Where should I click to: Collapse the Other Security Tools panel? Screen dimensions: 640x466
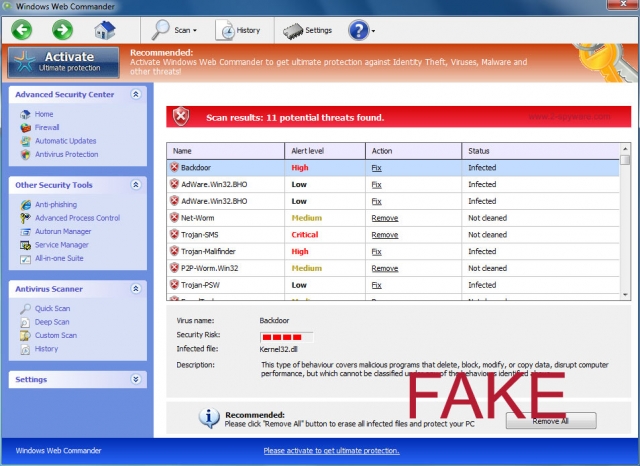(136, 185)
